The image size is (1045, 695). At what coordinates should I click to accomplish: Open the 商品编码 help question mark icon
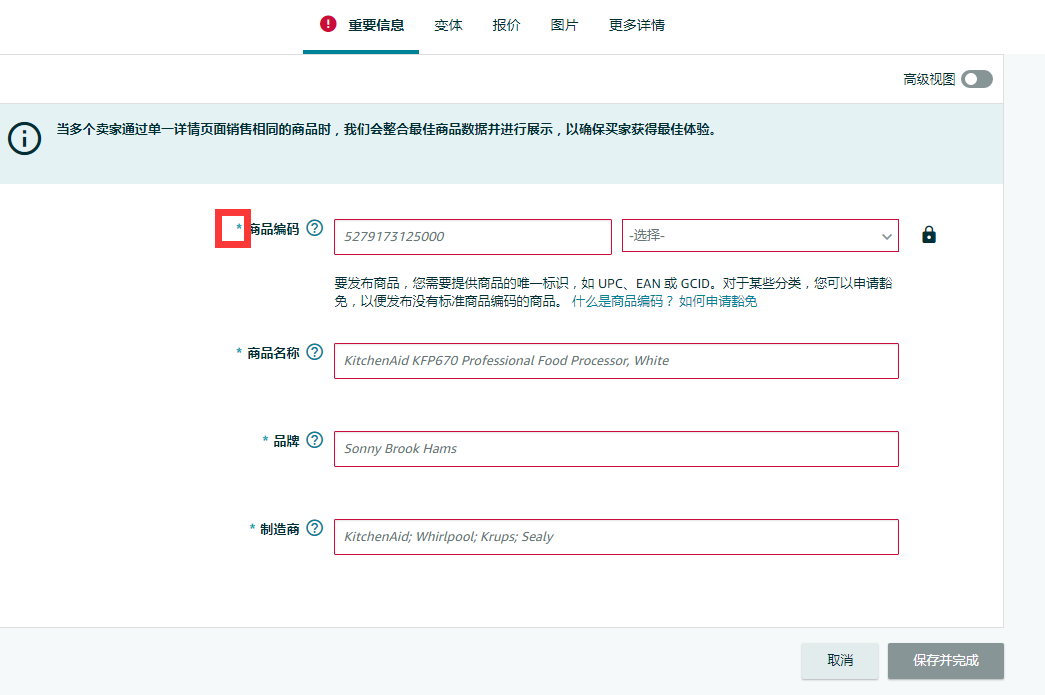(x=315, y=228)
